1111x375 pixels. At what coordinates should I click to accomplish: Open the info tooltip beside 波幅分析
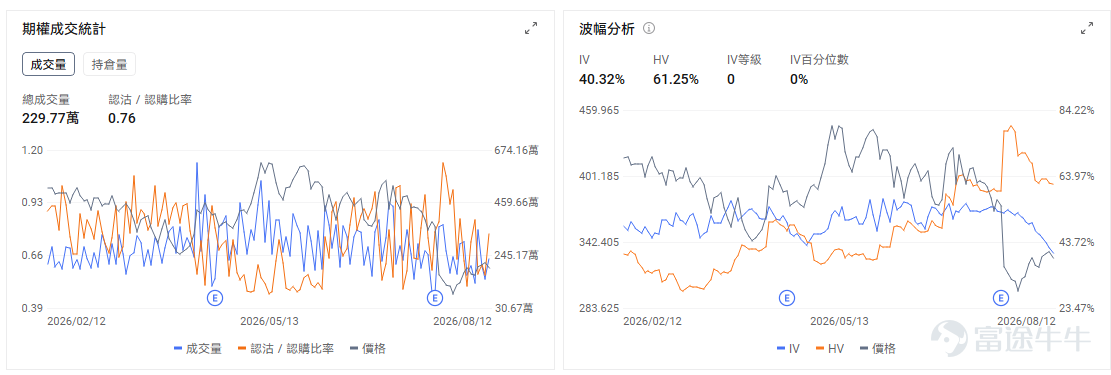[x=648, y=29]
